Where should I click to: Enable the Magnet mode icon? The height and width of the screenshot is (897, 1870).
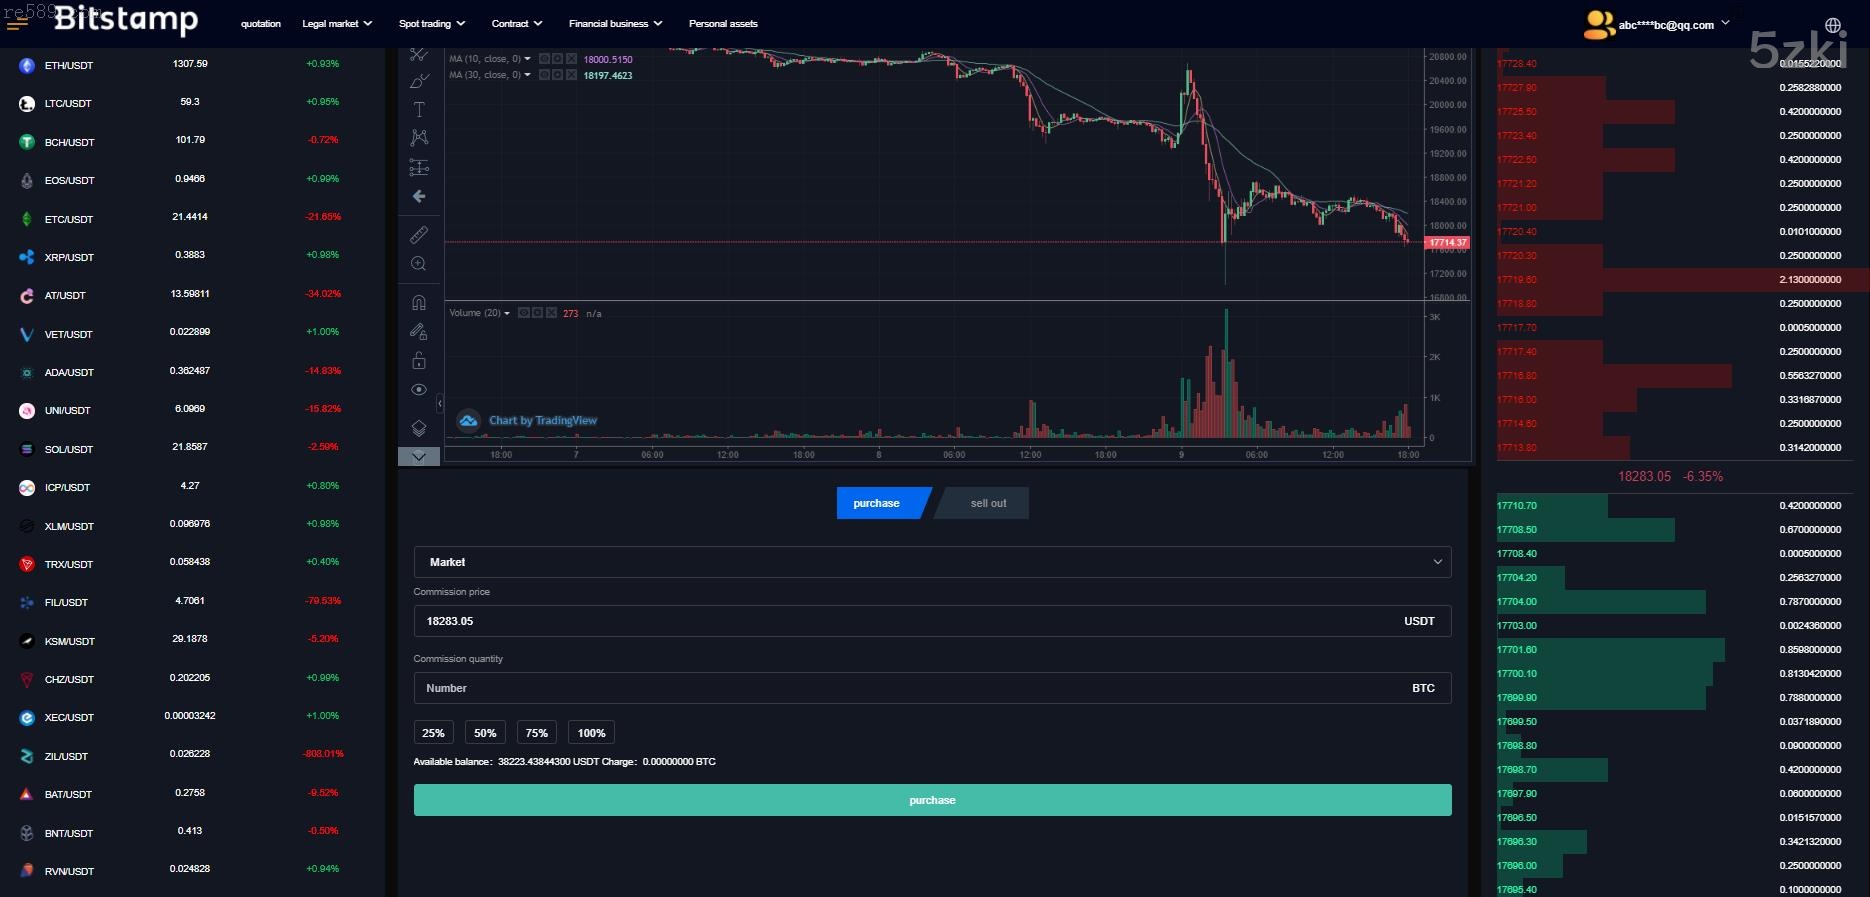coord(419,302)
